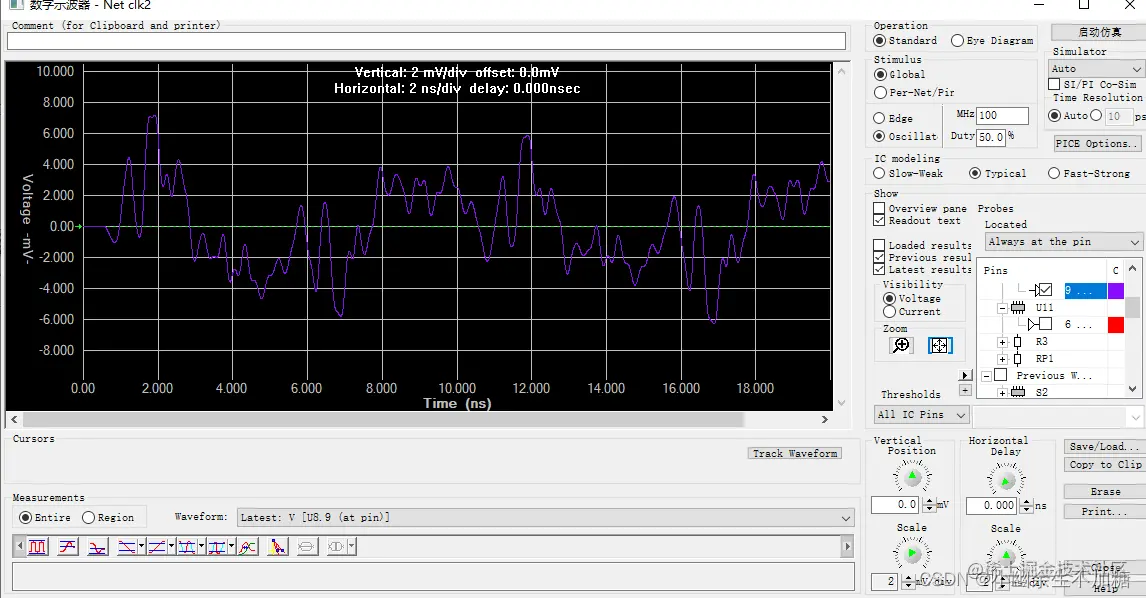Select Per-Net/Pin stimulus option
The image size is (1146, 598).
tap(880, 92)
